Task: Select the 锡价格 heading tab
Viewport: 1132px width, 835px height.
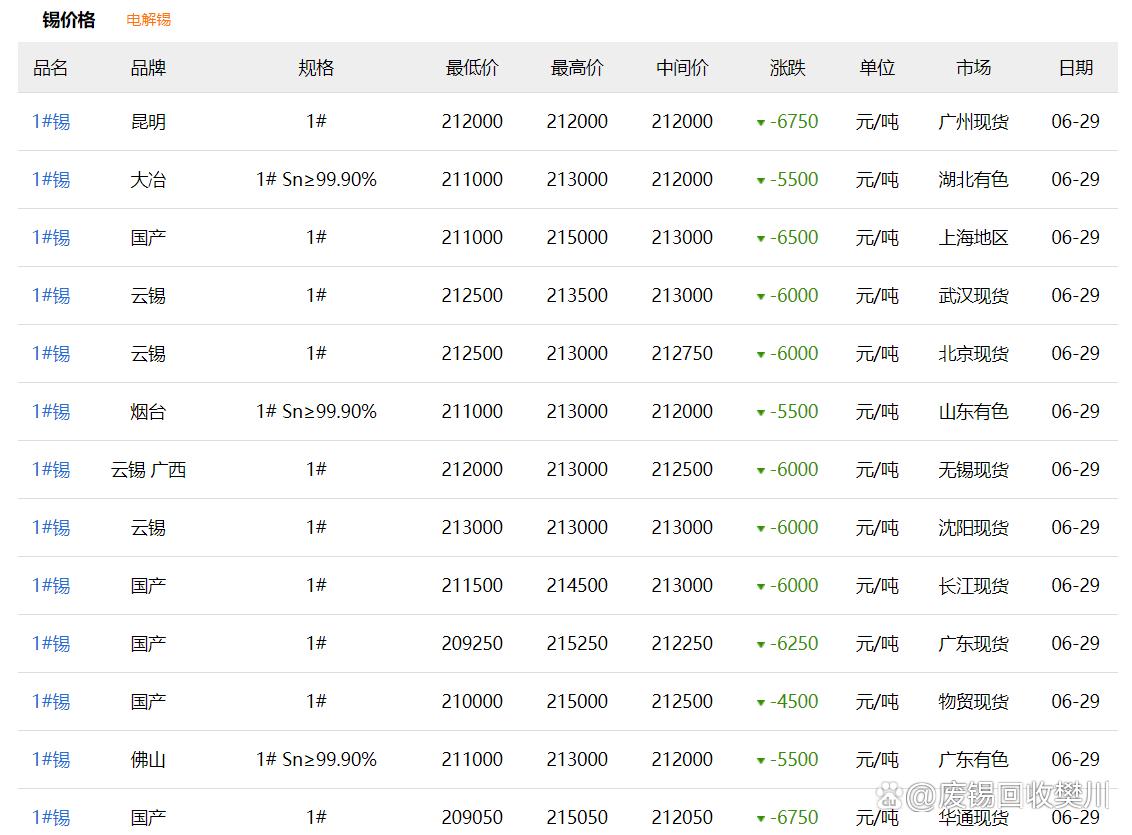Action: pyautogui.click(x=69, y=19)
